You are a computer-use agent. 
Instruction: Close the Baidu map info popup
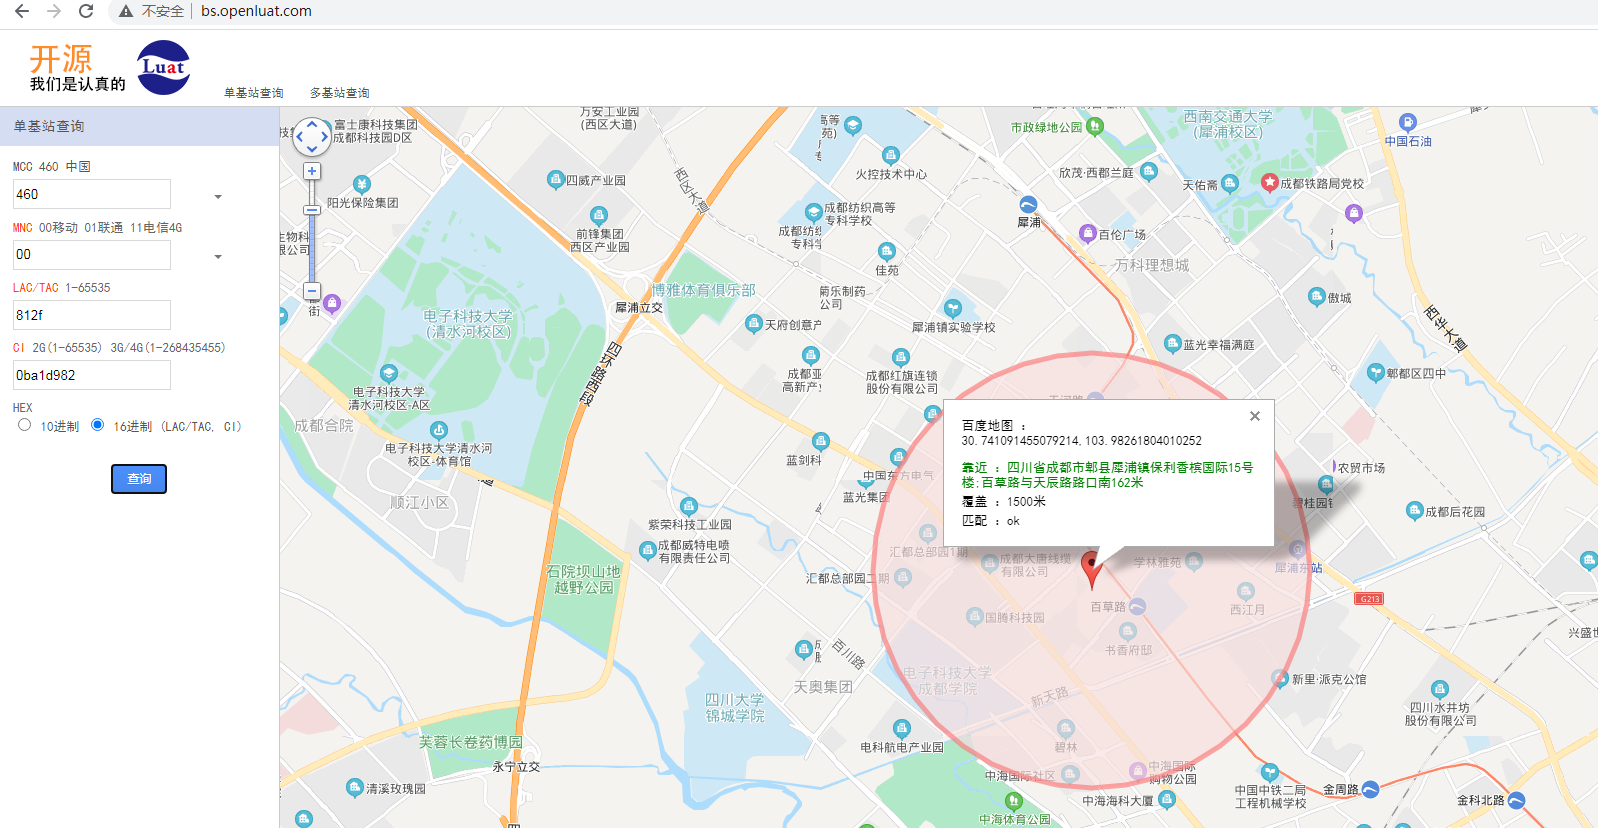pos(1255,416)
